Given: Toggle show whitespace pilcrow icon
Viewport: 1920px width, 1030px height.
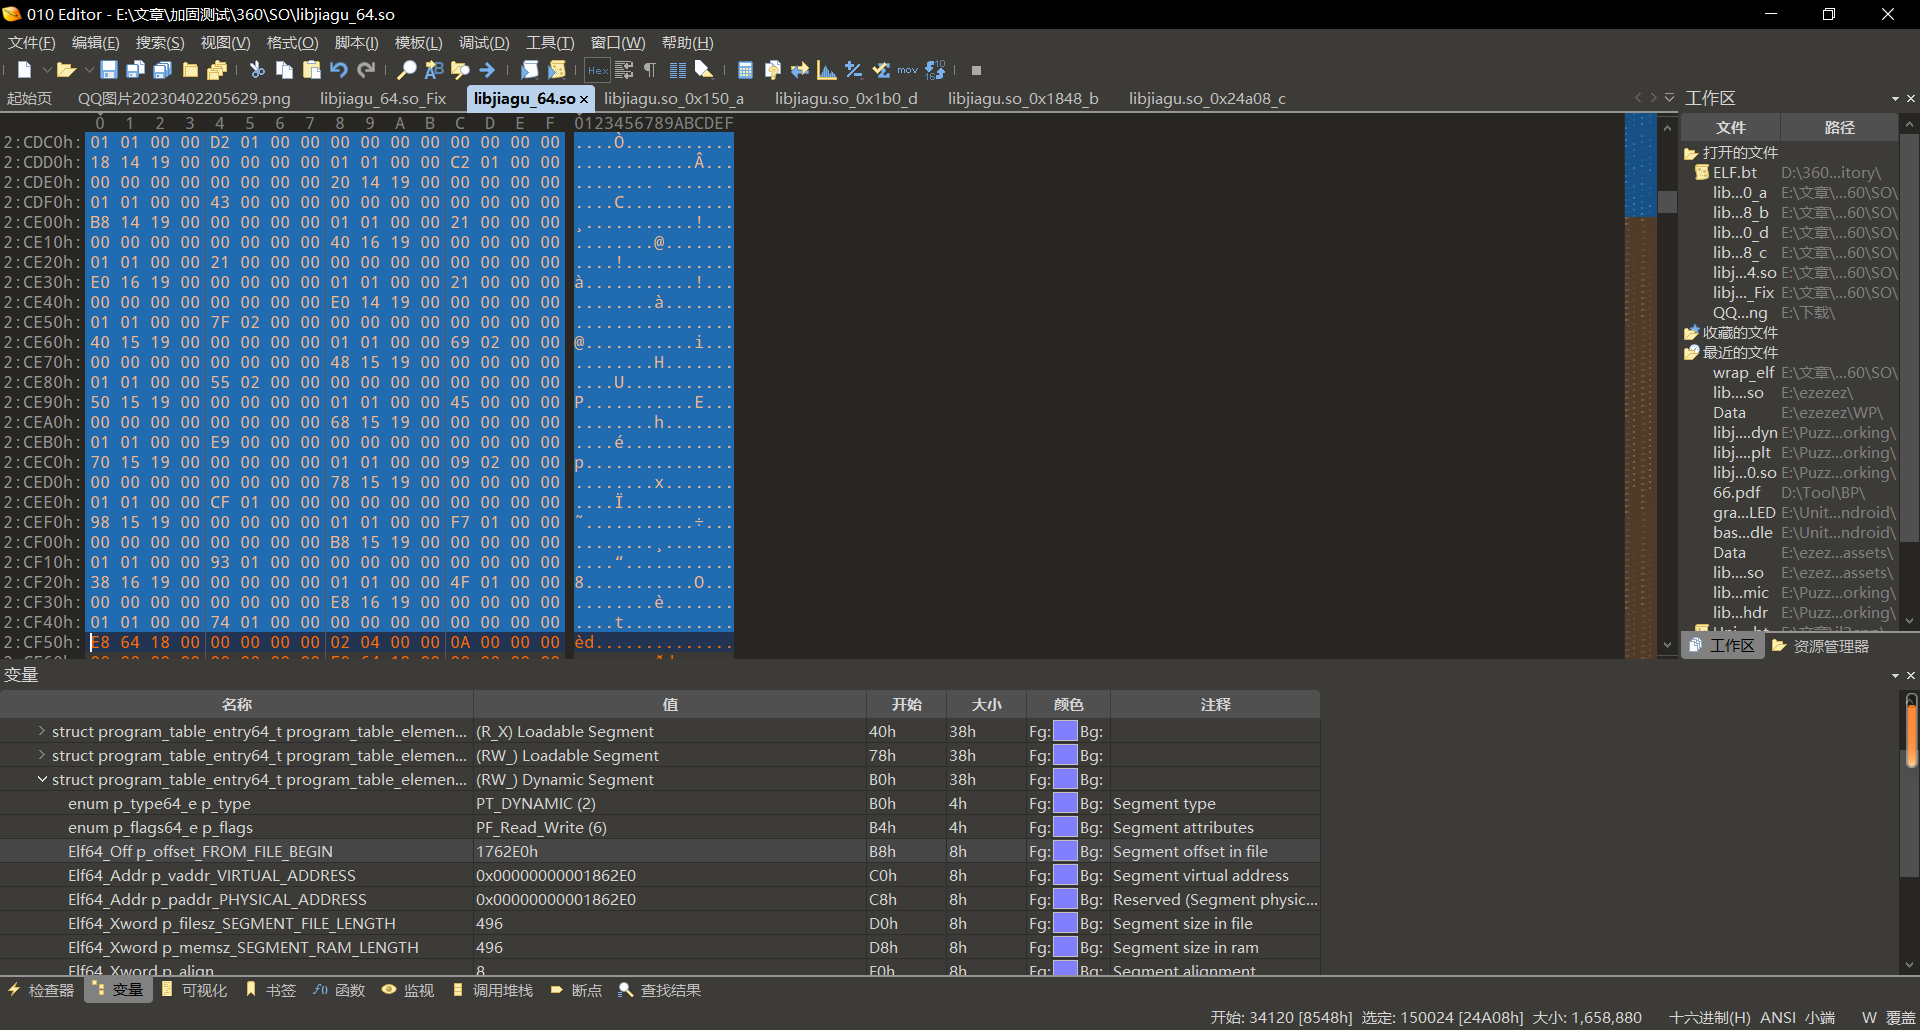Looking at the screenshot, I should pyautogui.click(x=650, y=70).
